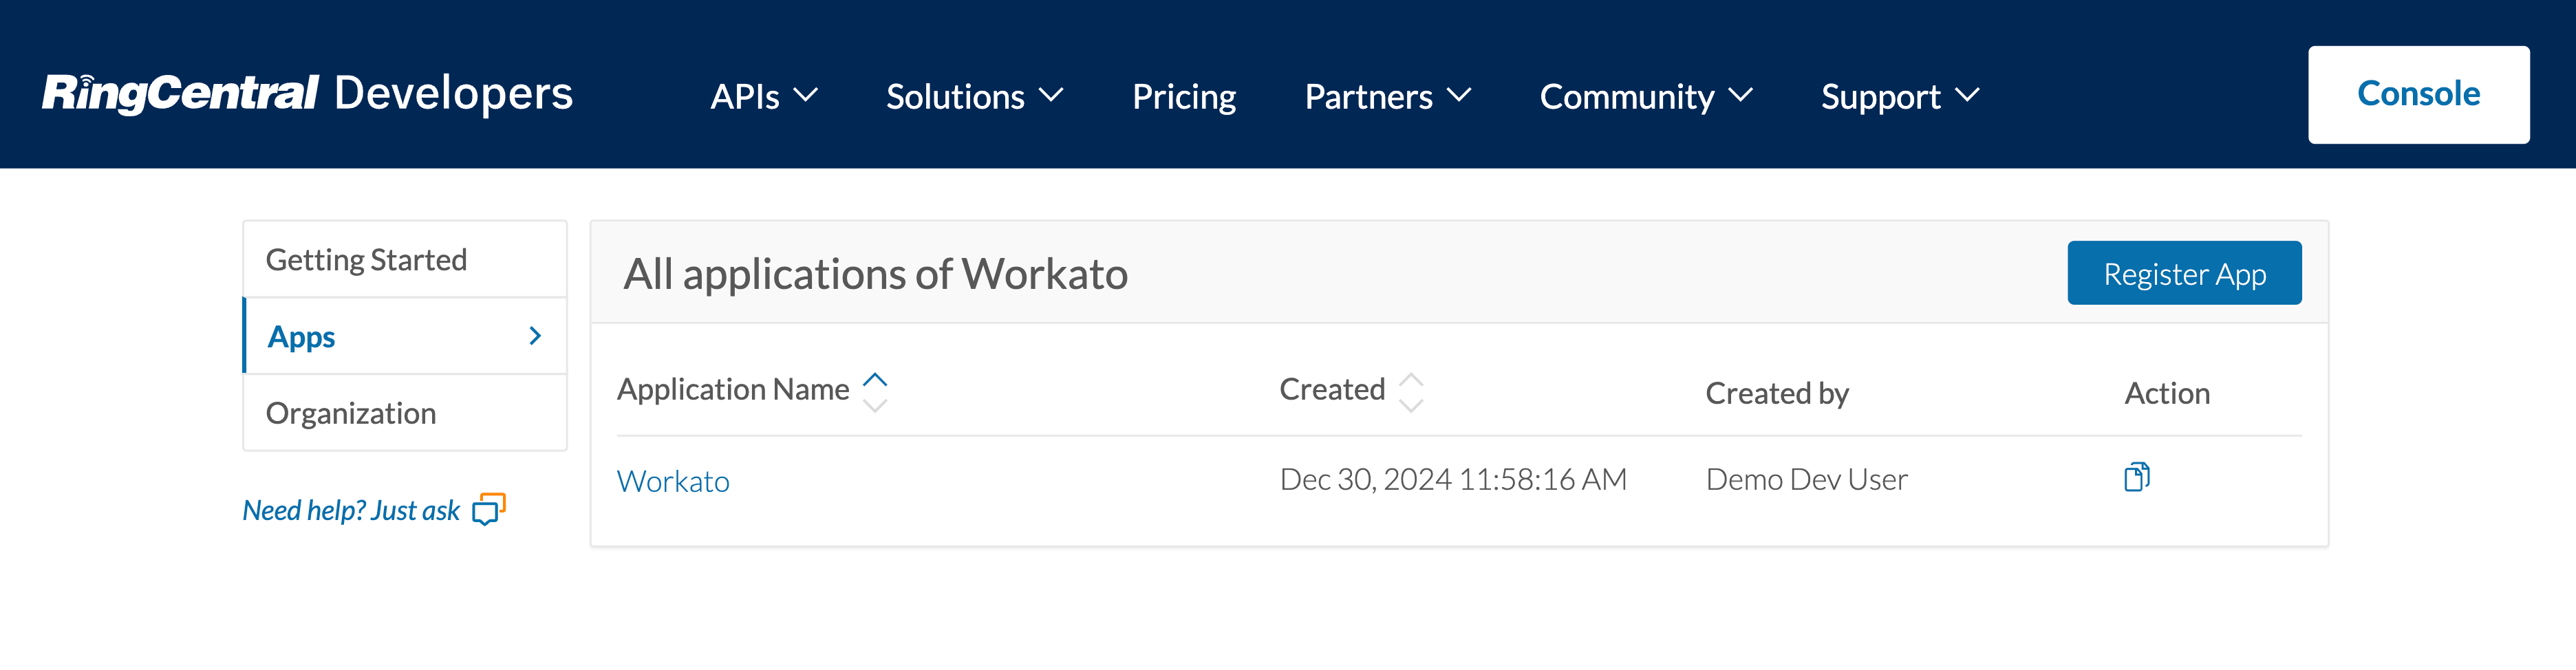This screenshot has height=670, width=2576.
Task: Click the descending arrow under Application Name
Action: (x=876, y=404)
